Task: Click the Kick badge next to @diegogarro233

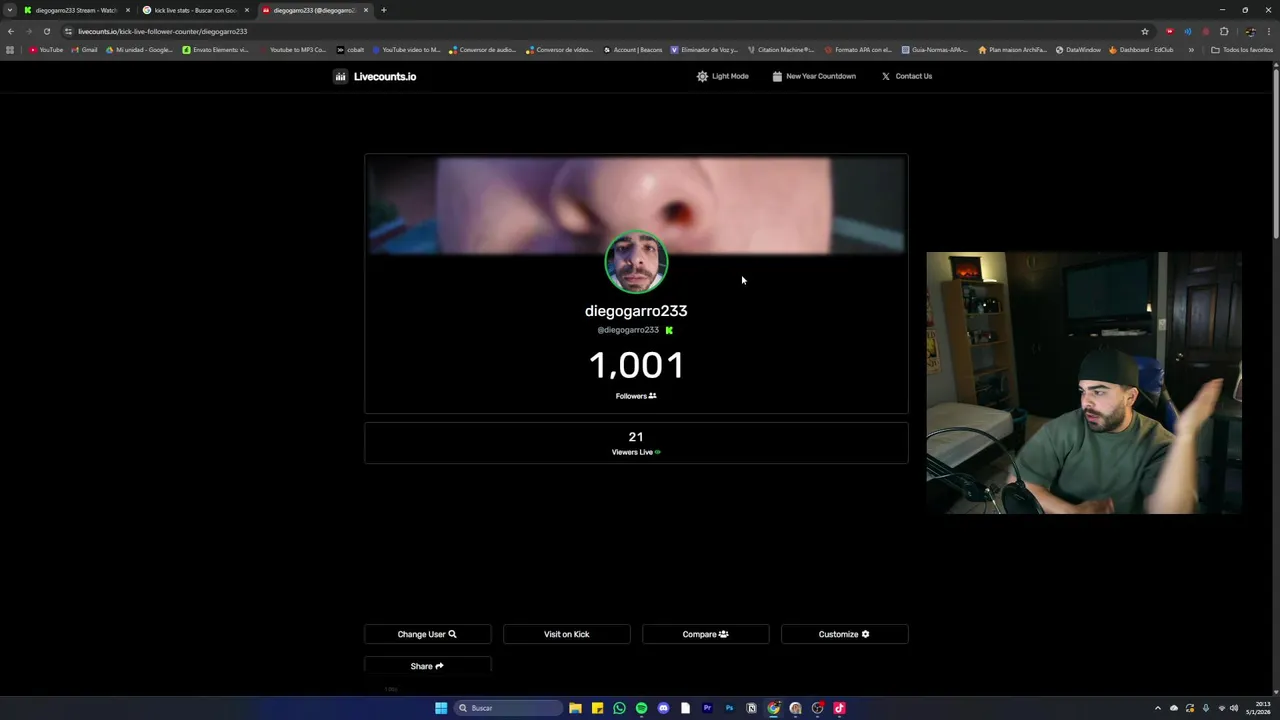Action: (x=669, y=330)
